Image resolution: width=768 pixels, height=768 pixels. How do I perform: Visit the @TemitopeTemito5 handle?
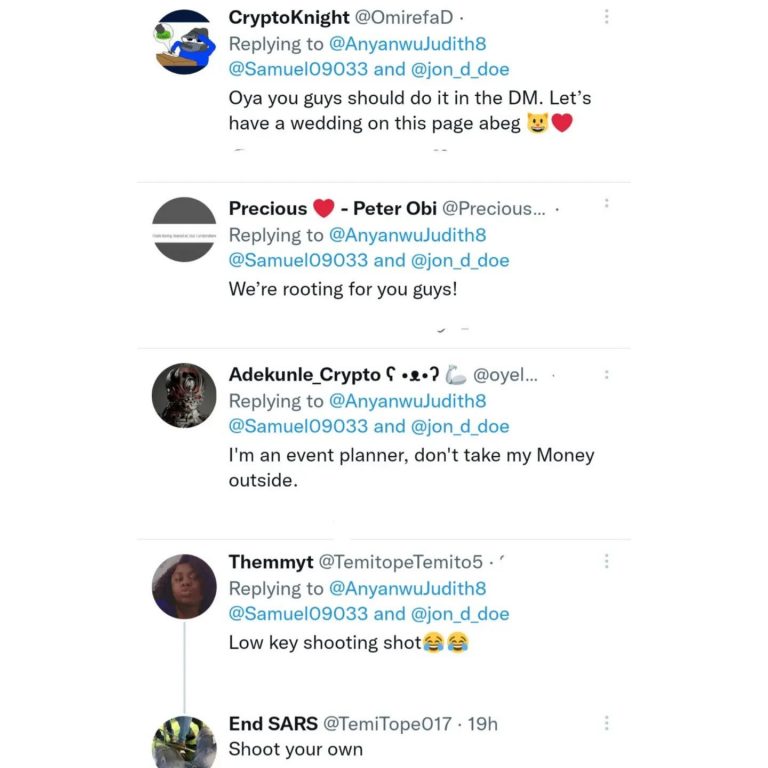[400, 562]
